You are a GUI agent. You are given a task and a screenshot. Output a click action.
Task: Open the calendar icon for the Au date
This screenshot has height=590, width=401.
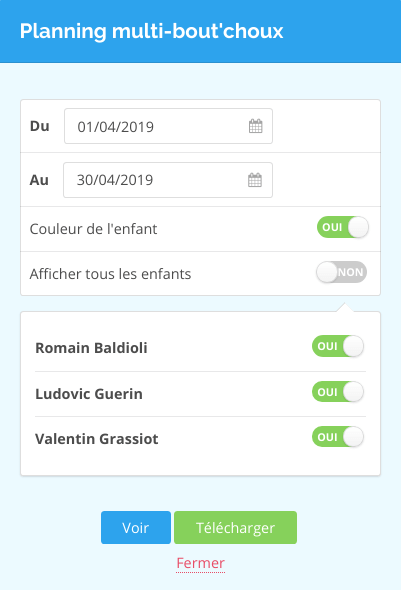[x=255, y=180]
